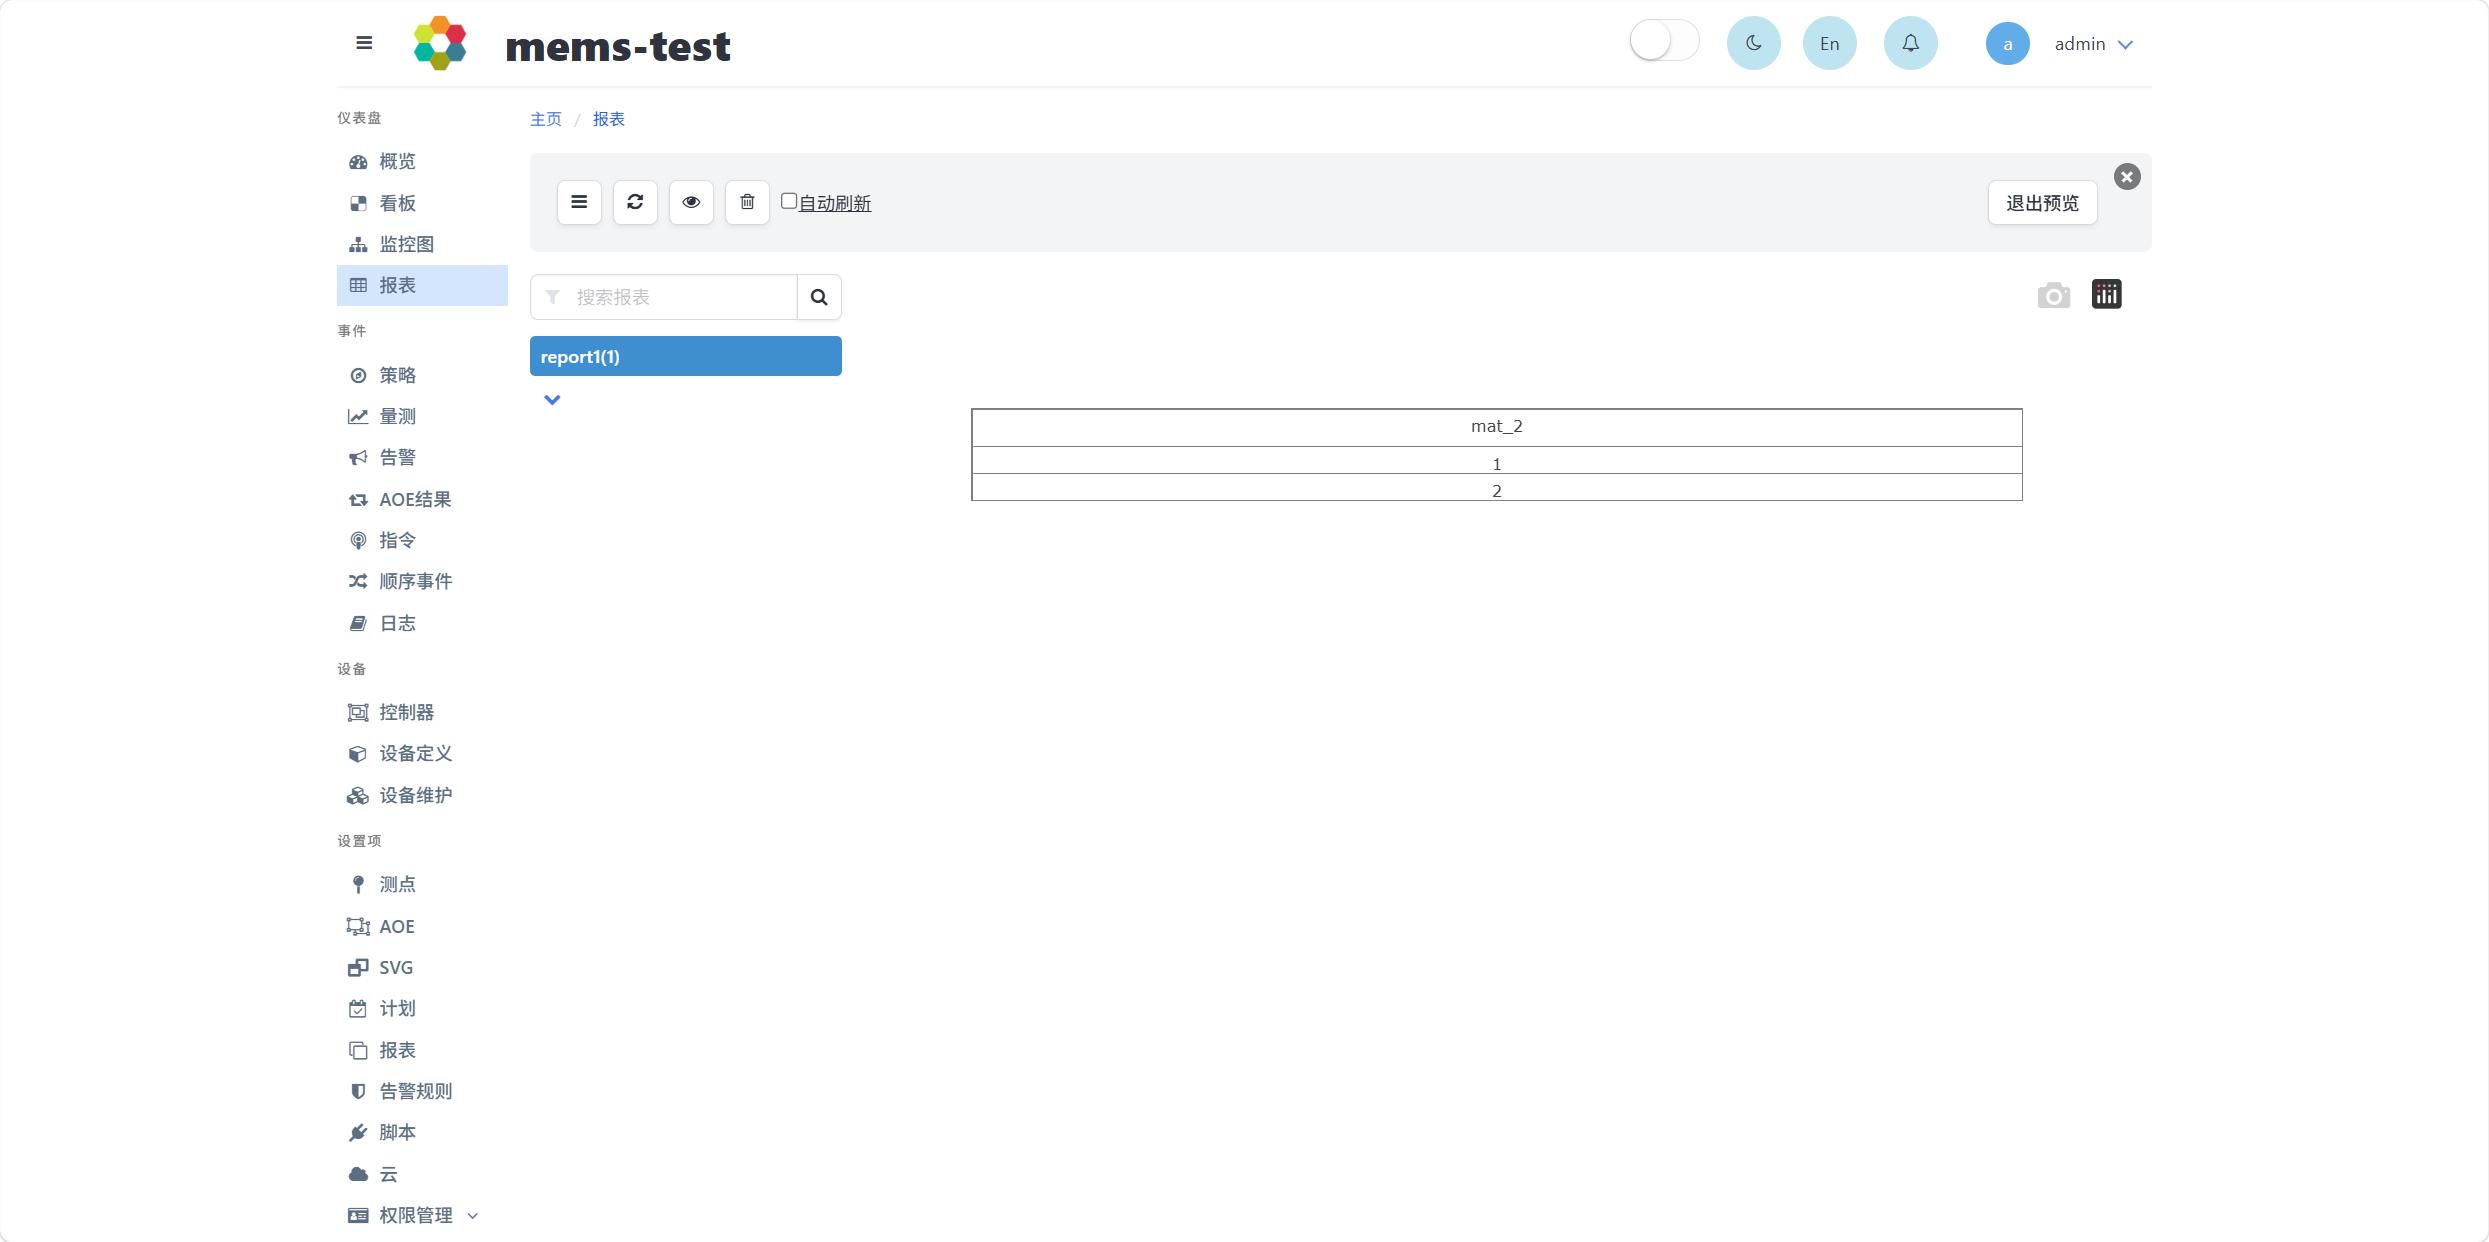Viewport: 2489px width, 1242px height.
Task: Click the mems-test hexagon logo
Action: click(x=440, y=43)
